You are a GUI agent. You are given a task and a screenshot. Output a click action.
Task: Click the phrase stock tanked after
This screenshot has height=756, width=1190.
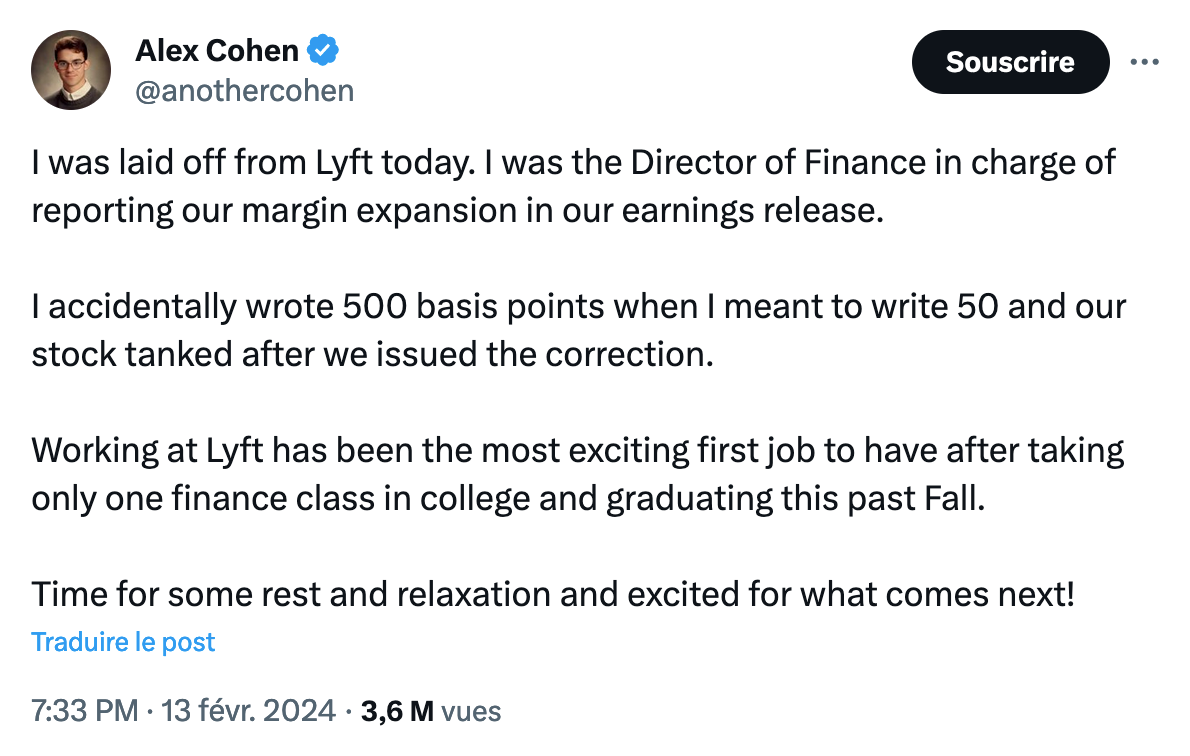[174, 354]
